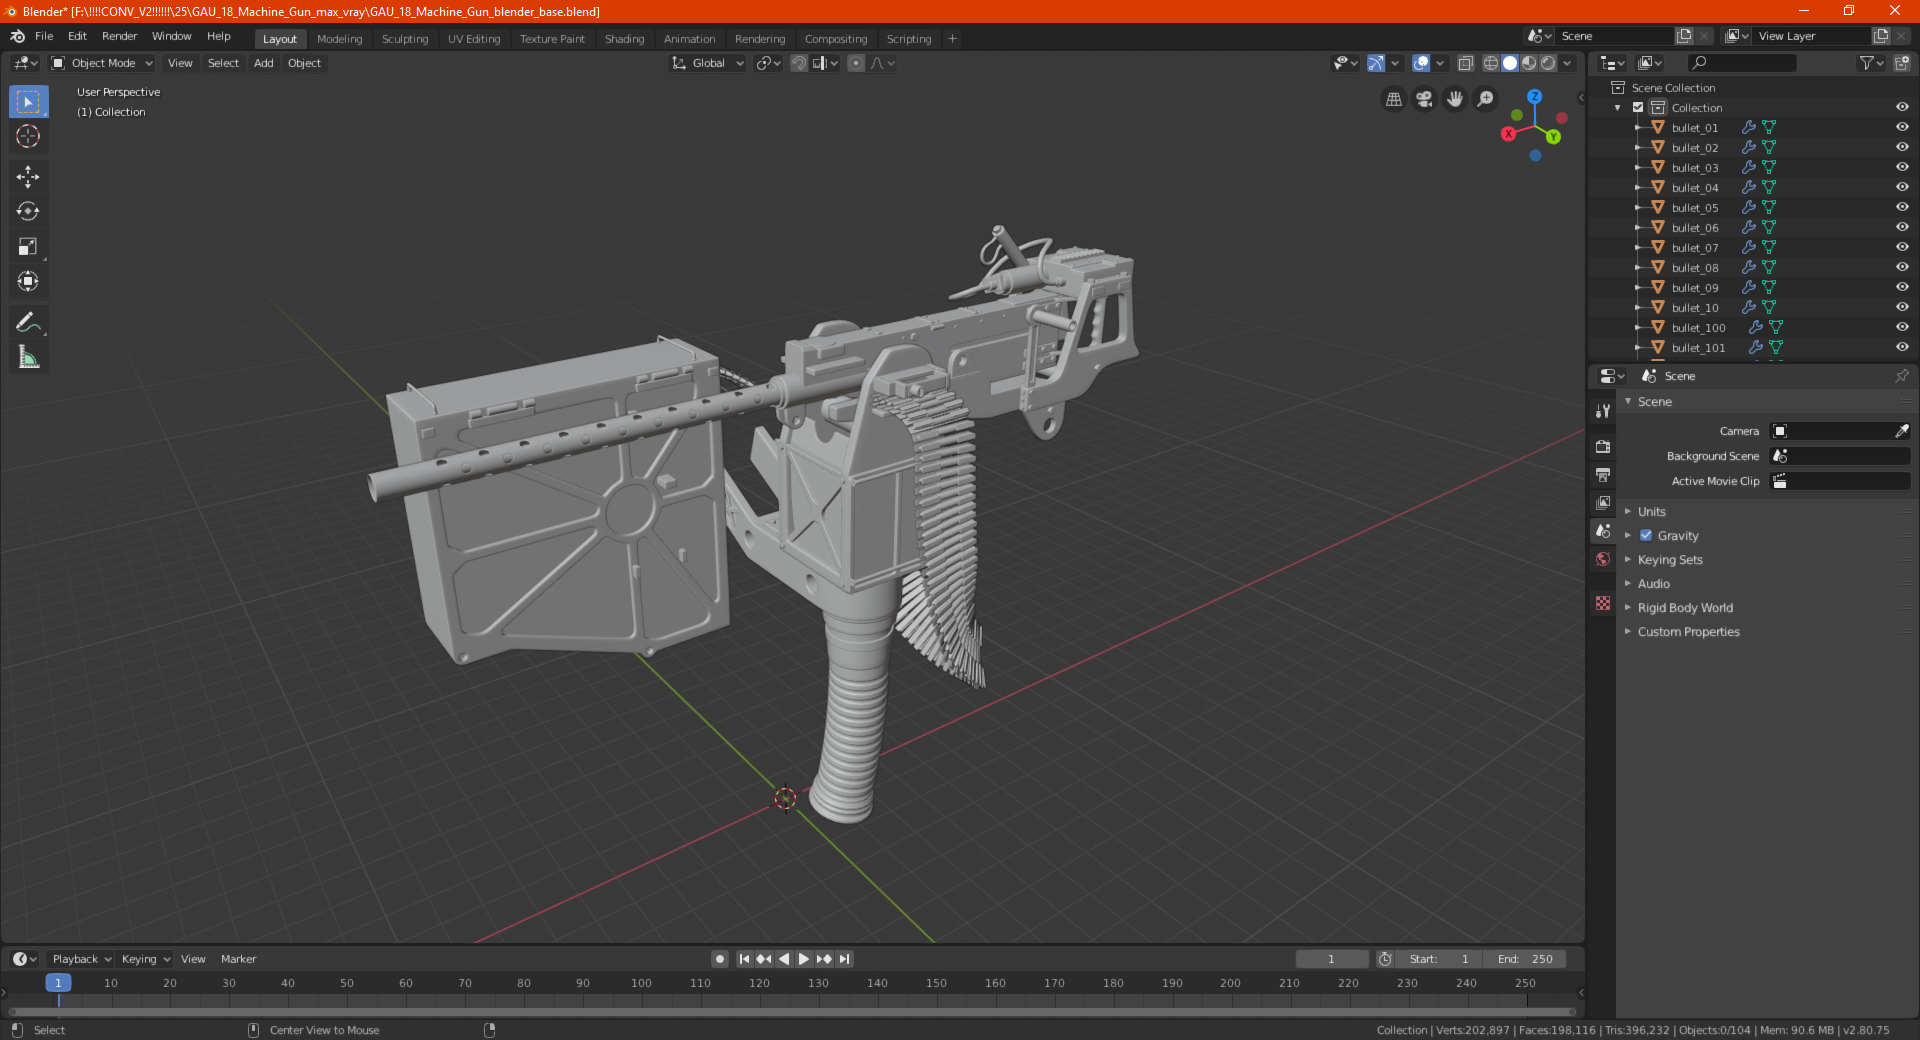Screen dimensions: 1920x1040
Task: Open the Playback dropdown
Action: pyautogui.click(x=82, y=959)
